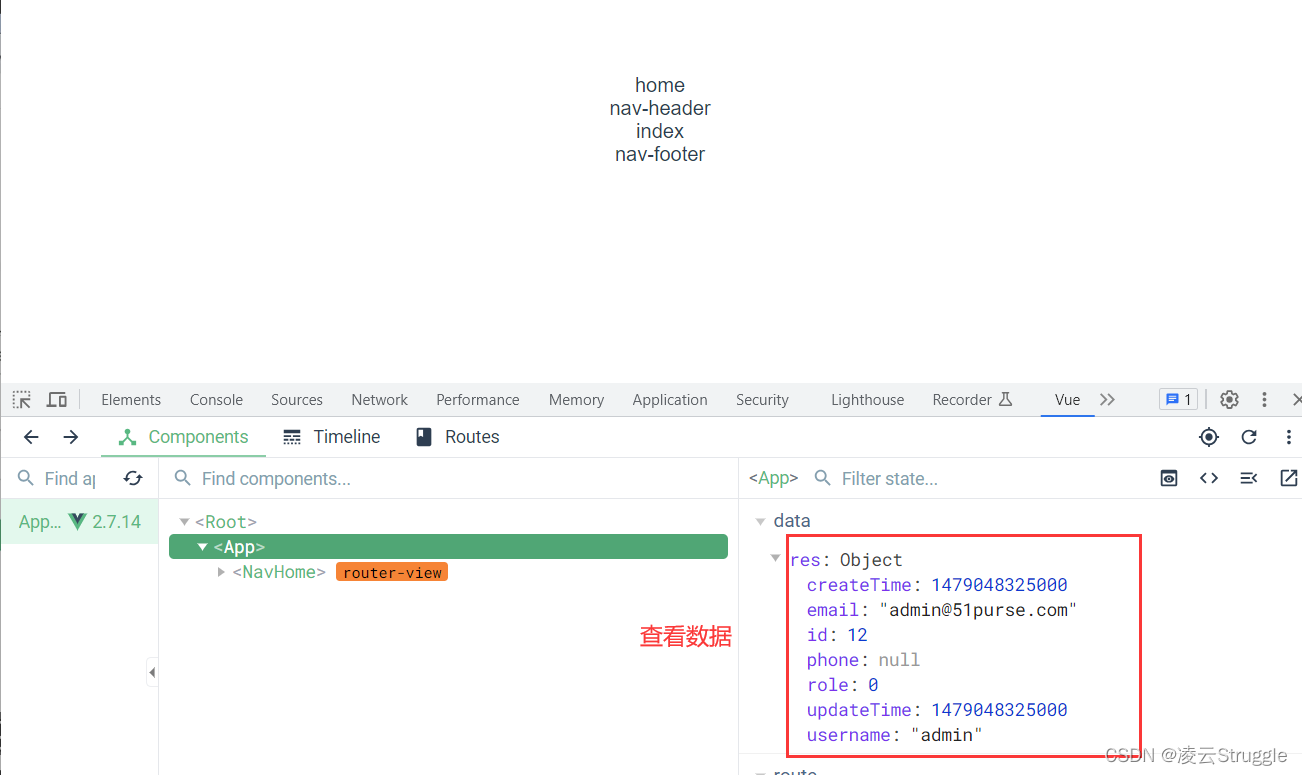Image resolution: width=1302 pixels, height=775 pixels.
Task: Open the Sources tab
Action: pyautogui.click(x=297, y=399)
